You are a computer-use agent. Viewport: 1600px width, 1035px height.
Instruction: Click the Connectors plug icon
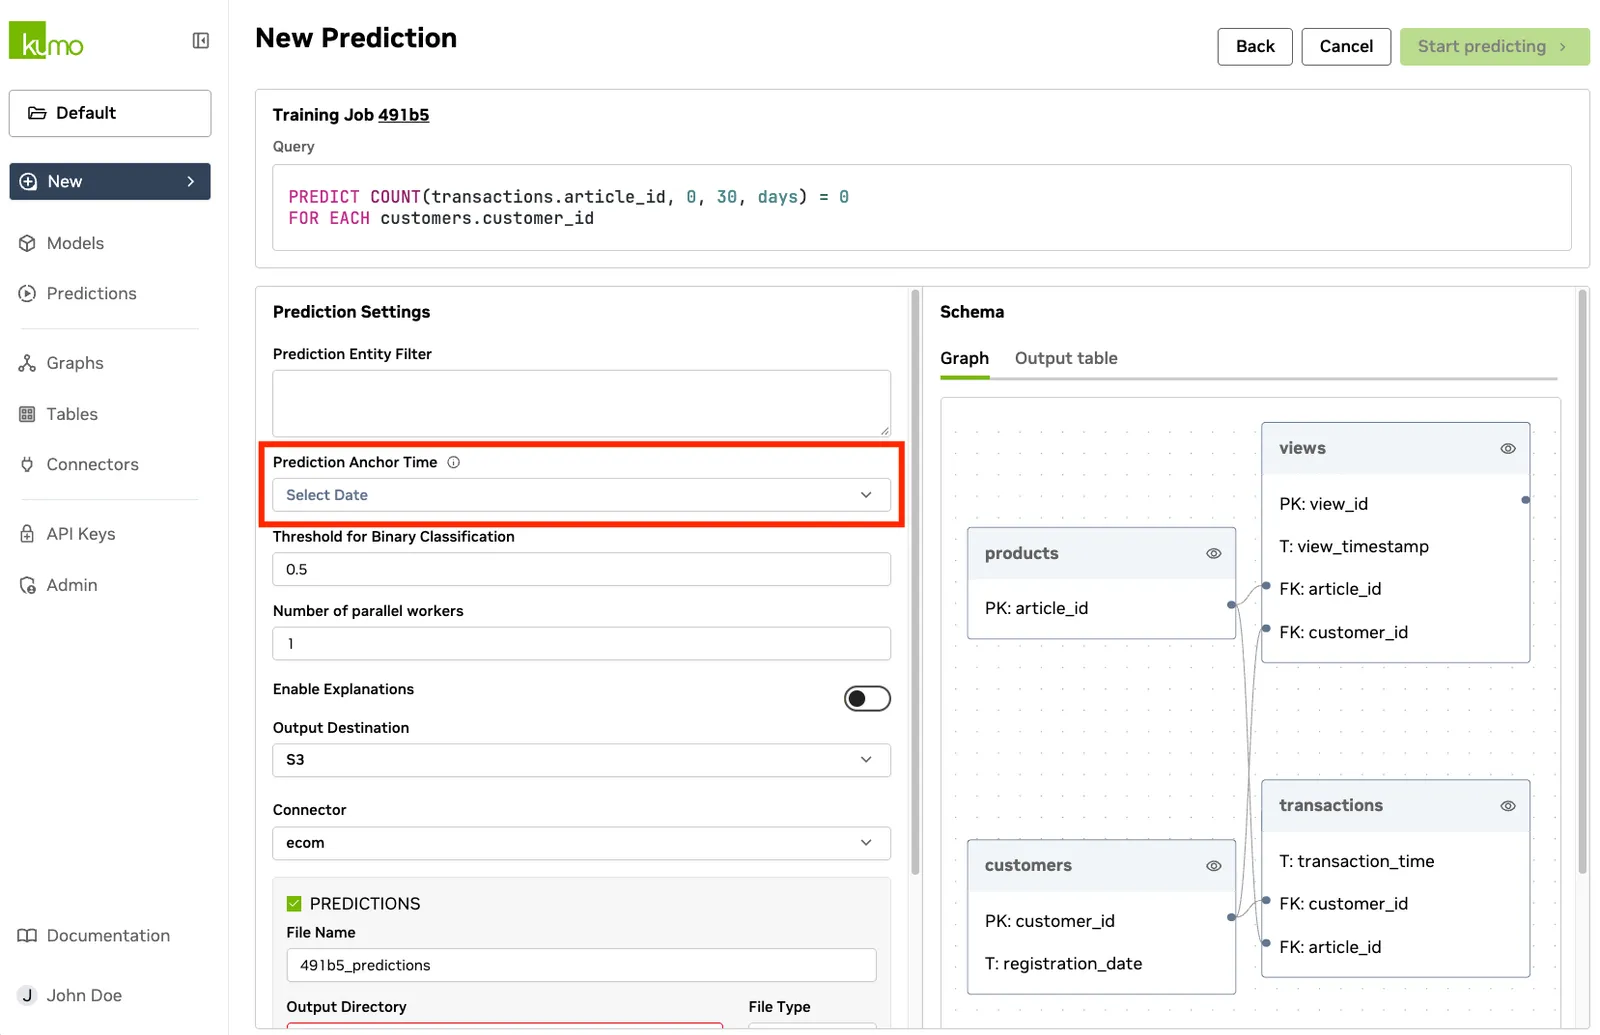coord(27,464)
